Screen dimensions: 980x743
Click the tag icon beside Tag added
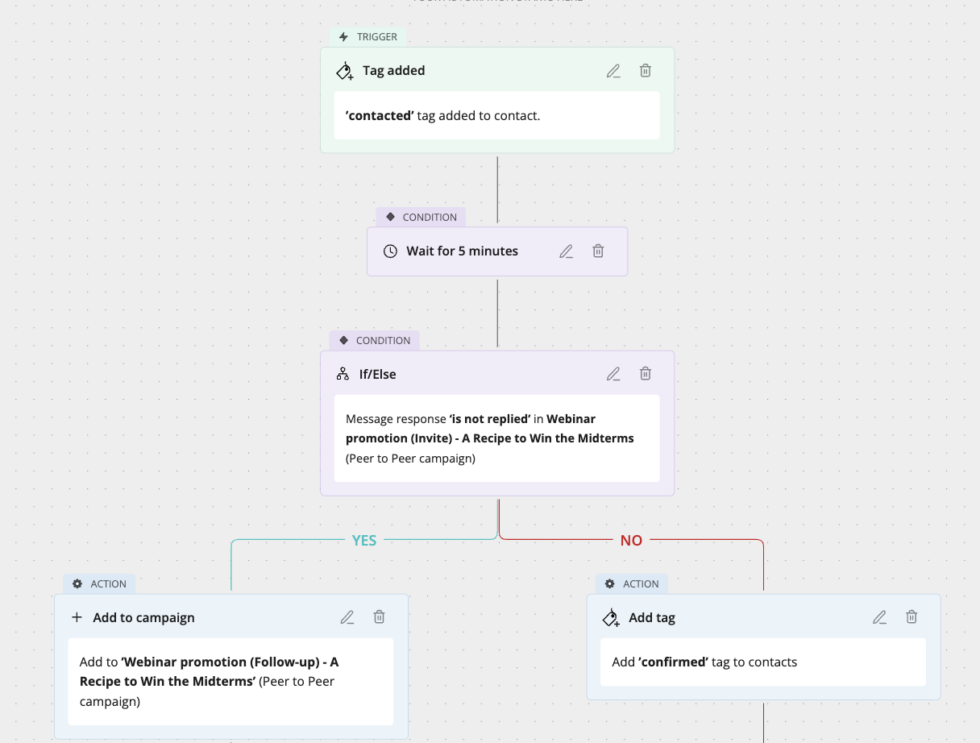tap(344, 71)
